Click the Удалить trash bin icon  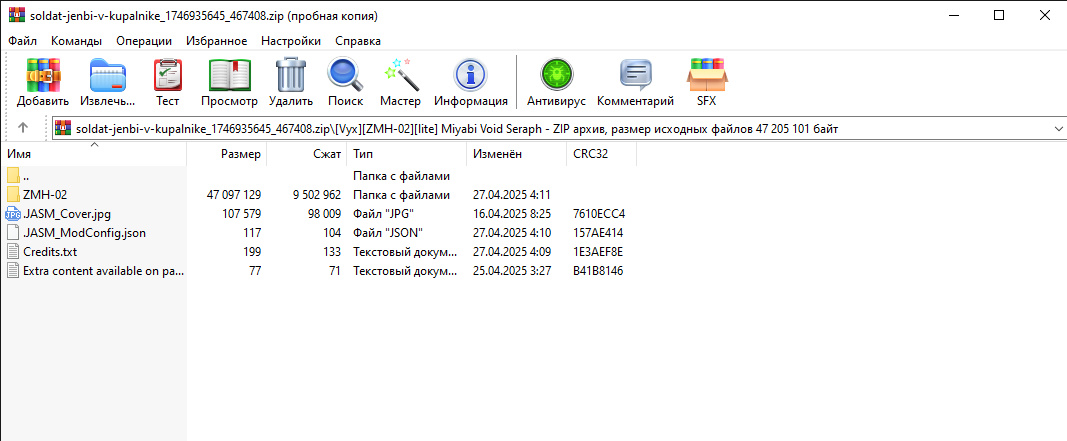[291, 76]
